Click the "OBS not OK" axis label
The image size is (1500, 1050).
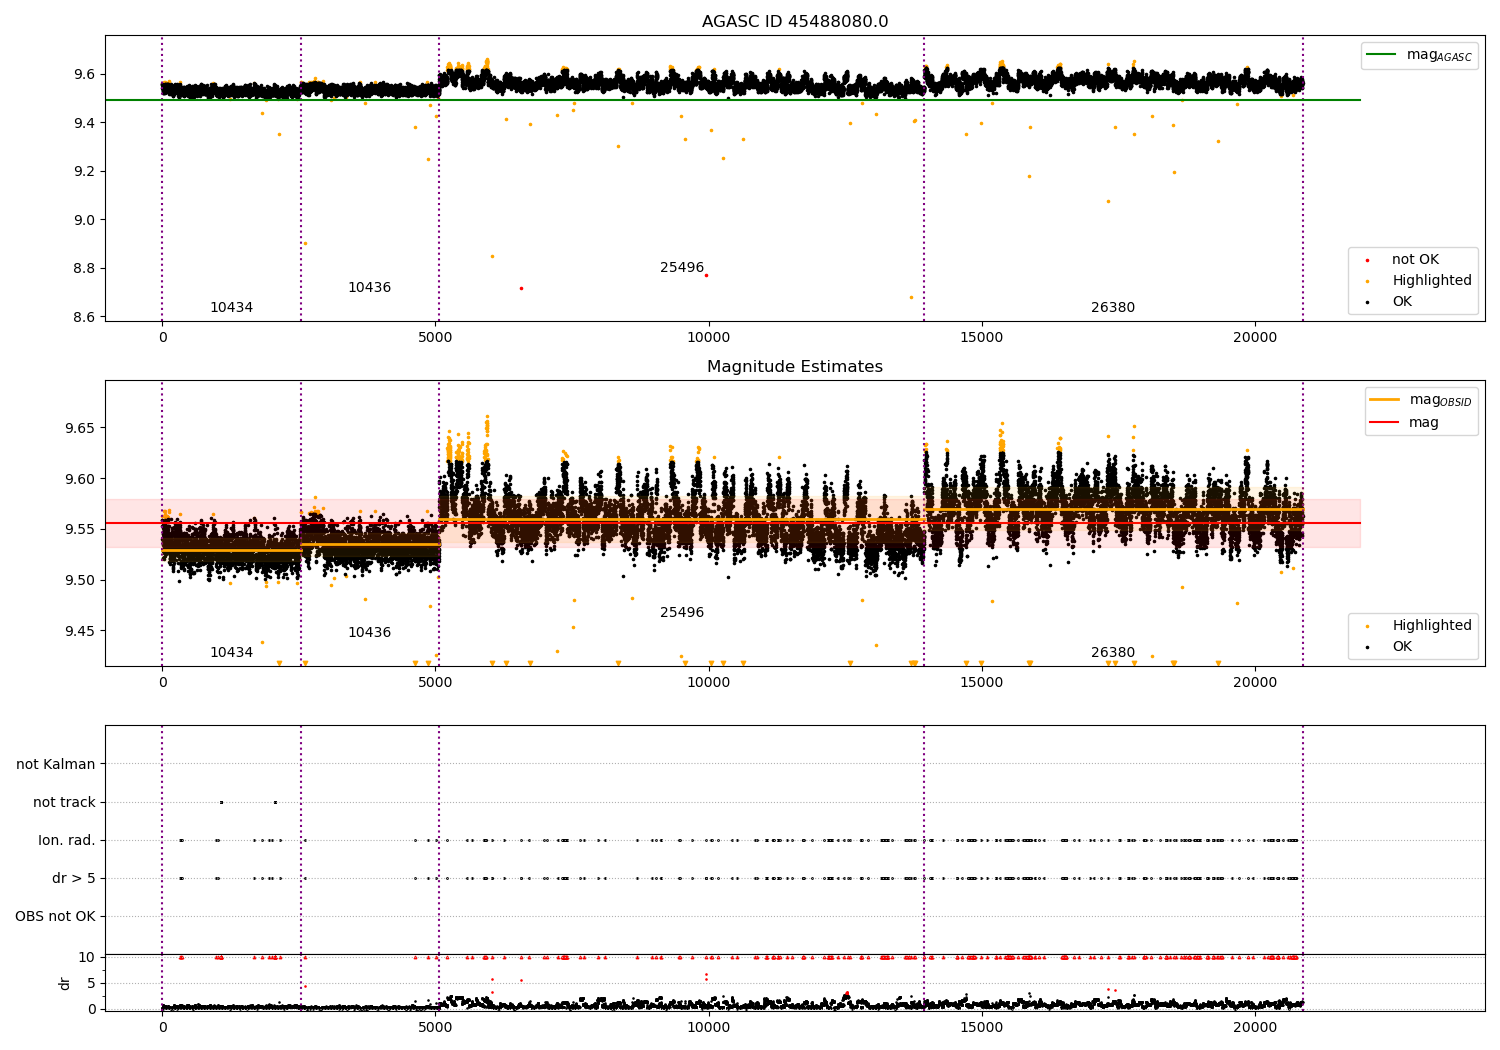coord(55,917)
